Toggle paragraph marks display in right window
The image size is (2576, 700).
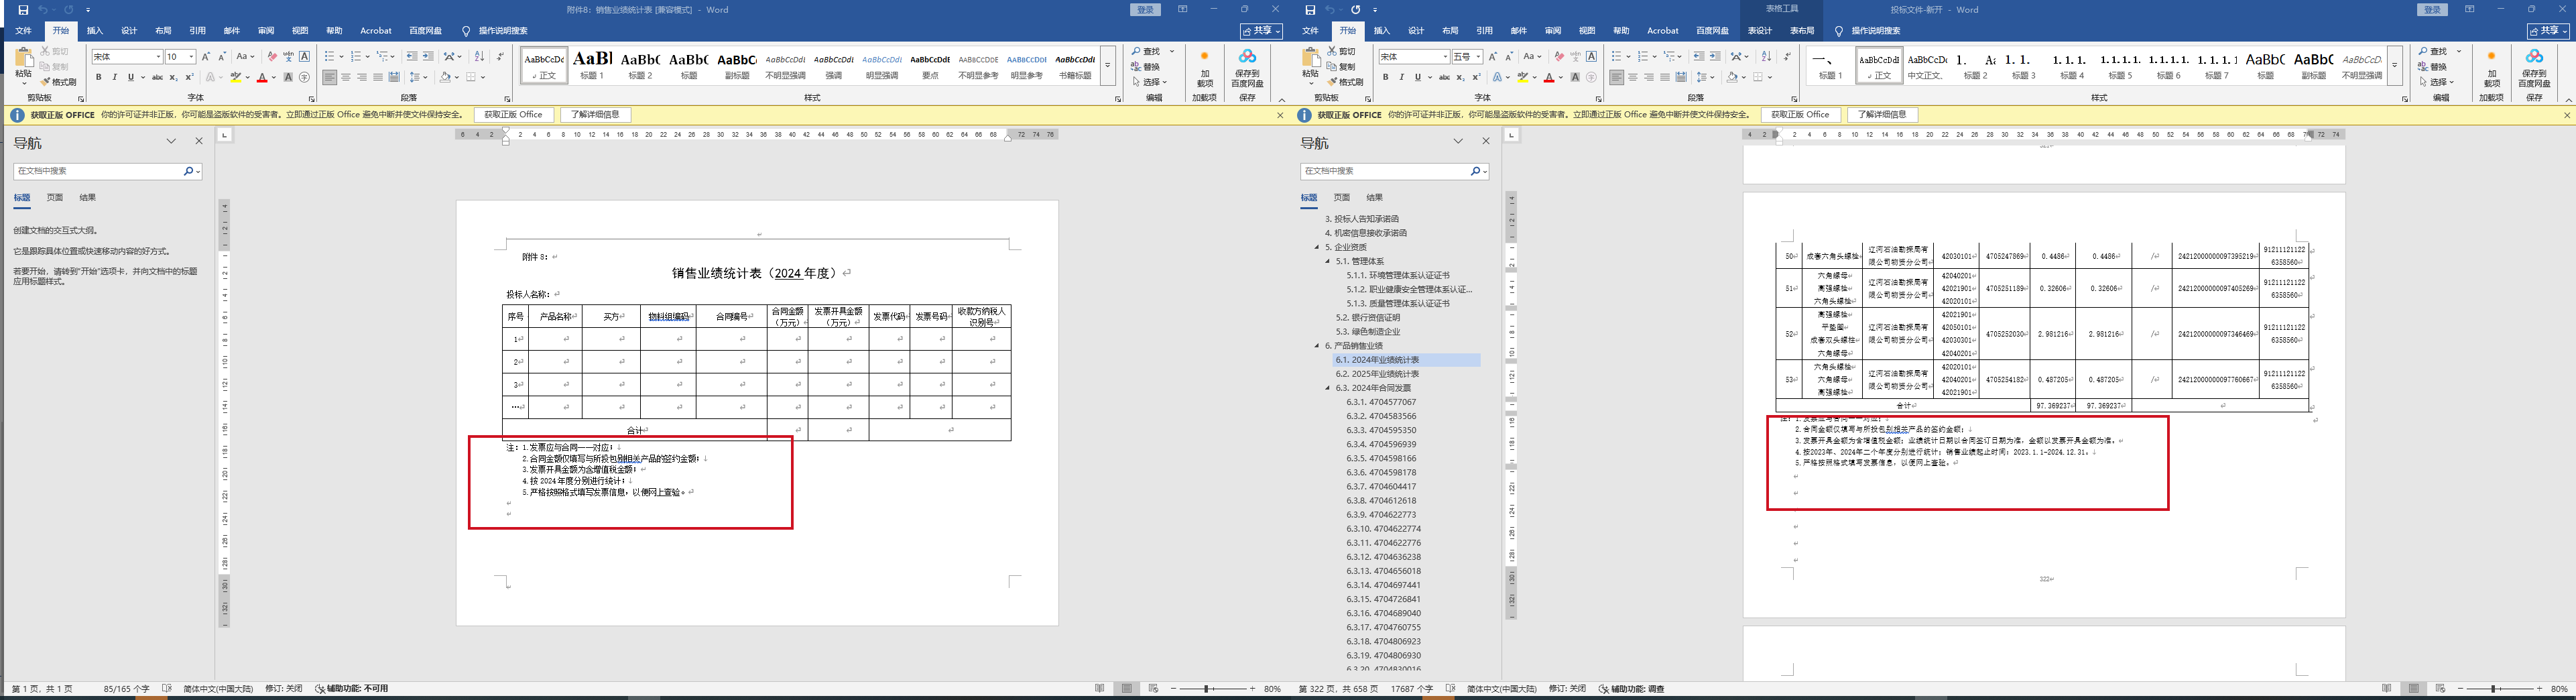point(1787,57)
